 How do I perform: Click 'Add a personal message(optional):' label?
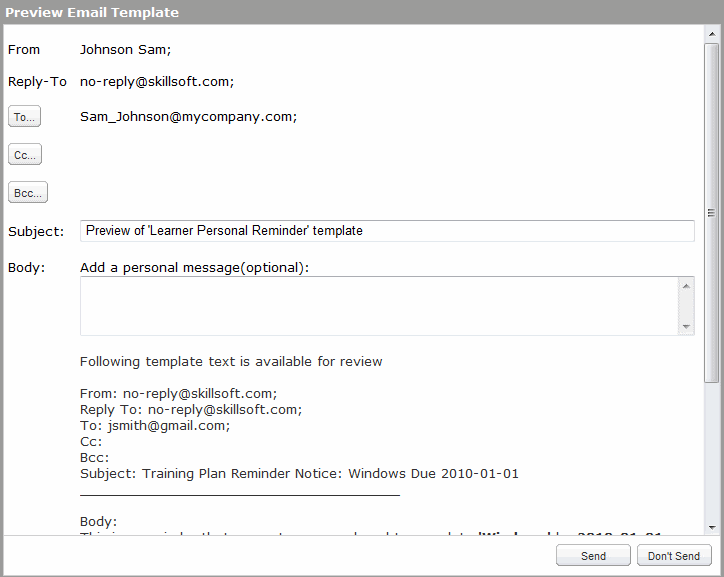tap(194, 268)
